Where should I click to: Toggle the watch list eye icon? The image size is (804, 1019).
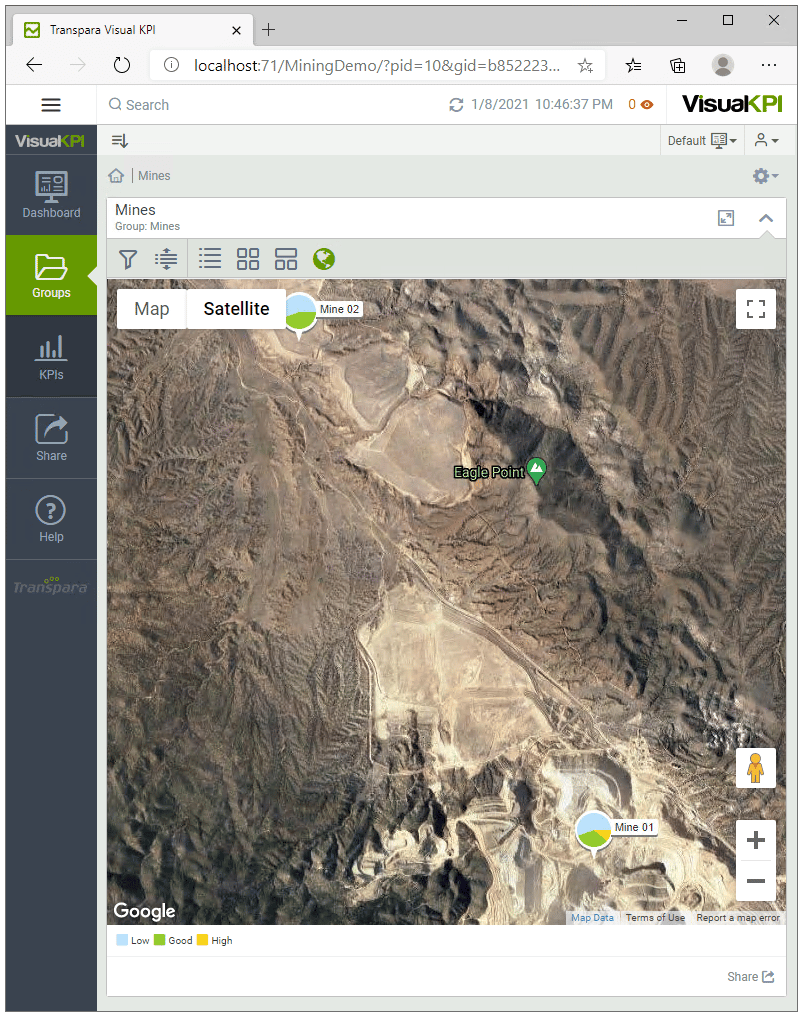[647, 105]
